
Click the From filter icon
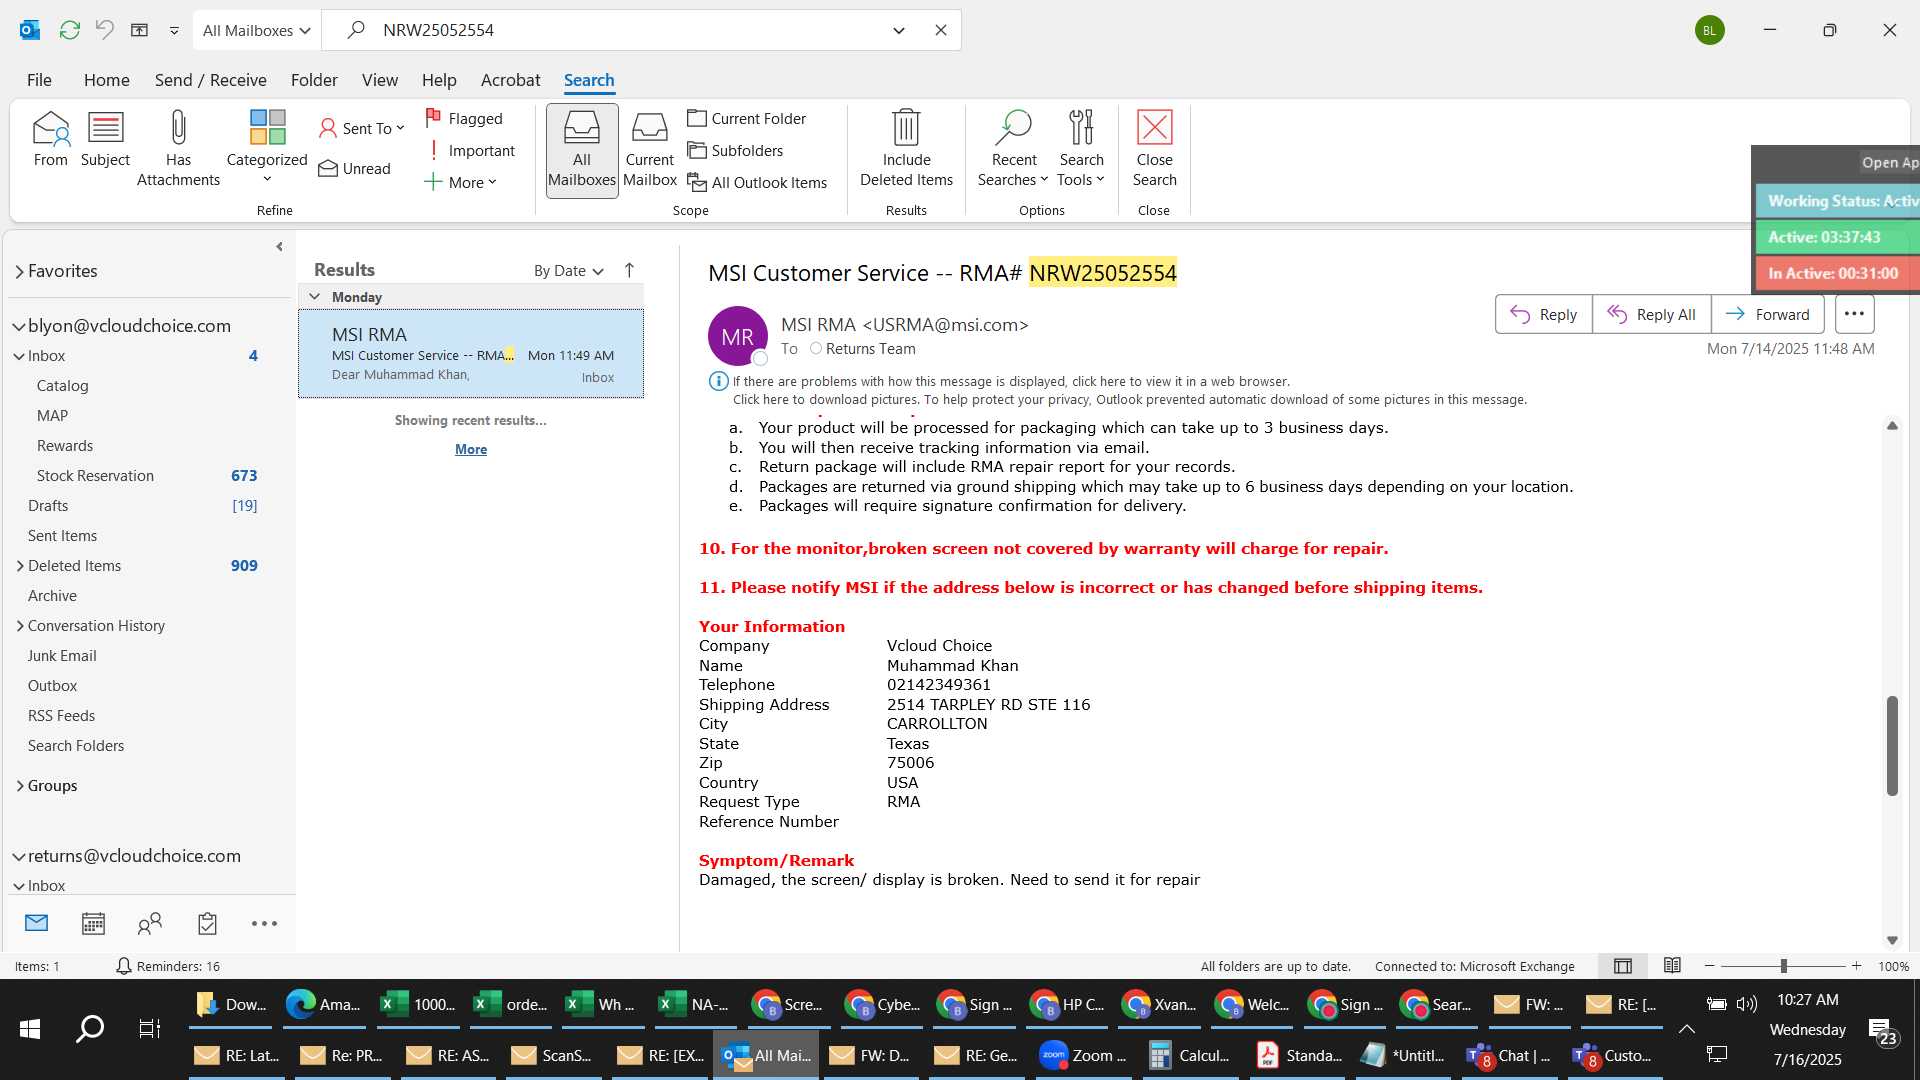pos(50,139)
